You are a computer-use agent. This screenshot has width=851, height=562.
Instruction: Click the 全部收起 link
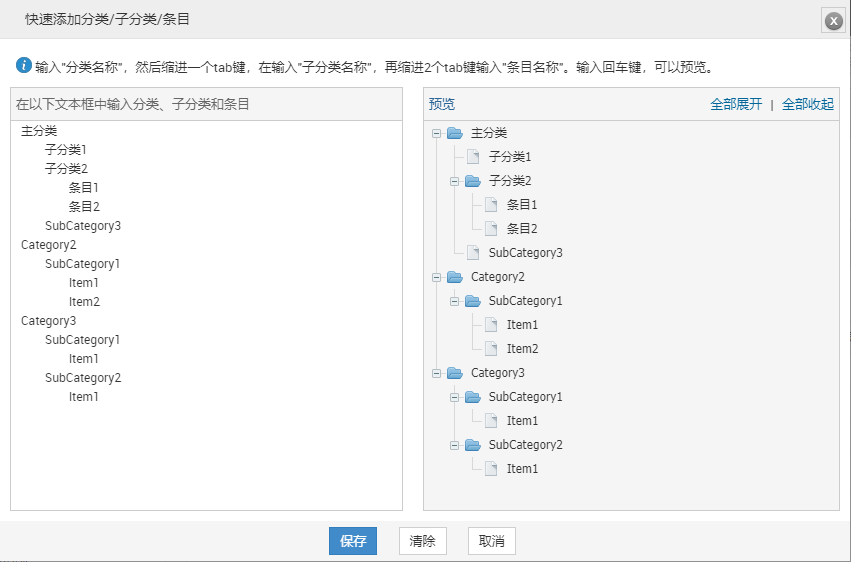point(808,104)
